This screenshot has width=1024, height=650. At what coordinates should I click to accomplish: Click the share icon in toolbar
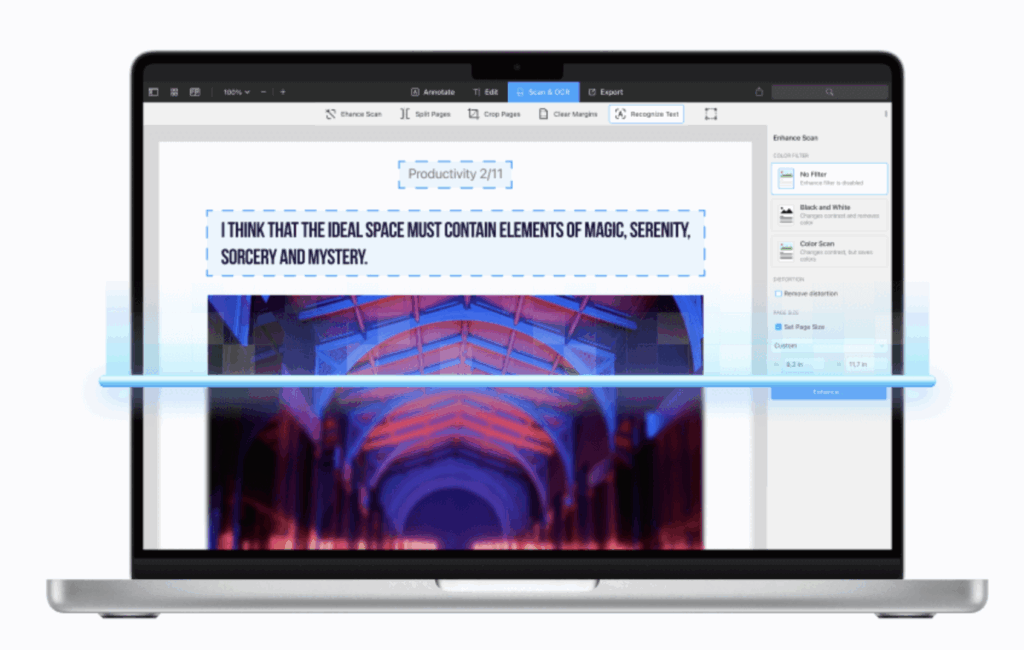[x=759, y=92]
